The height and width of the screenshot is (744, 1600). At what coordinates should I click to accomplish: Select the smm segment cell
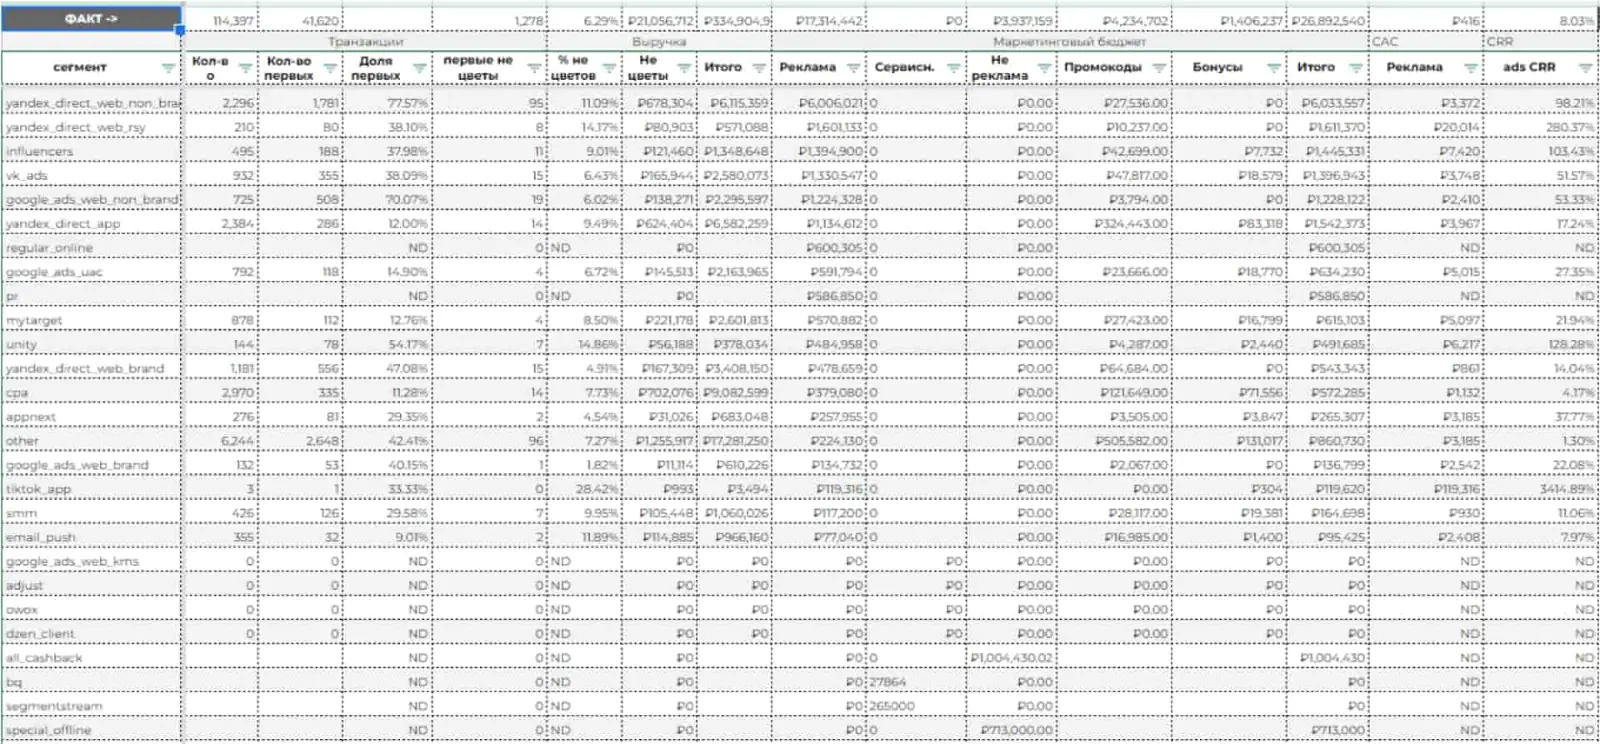(92, 513)
